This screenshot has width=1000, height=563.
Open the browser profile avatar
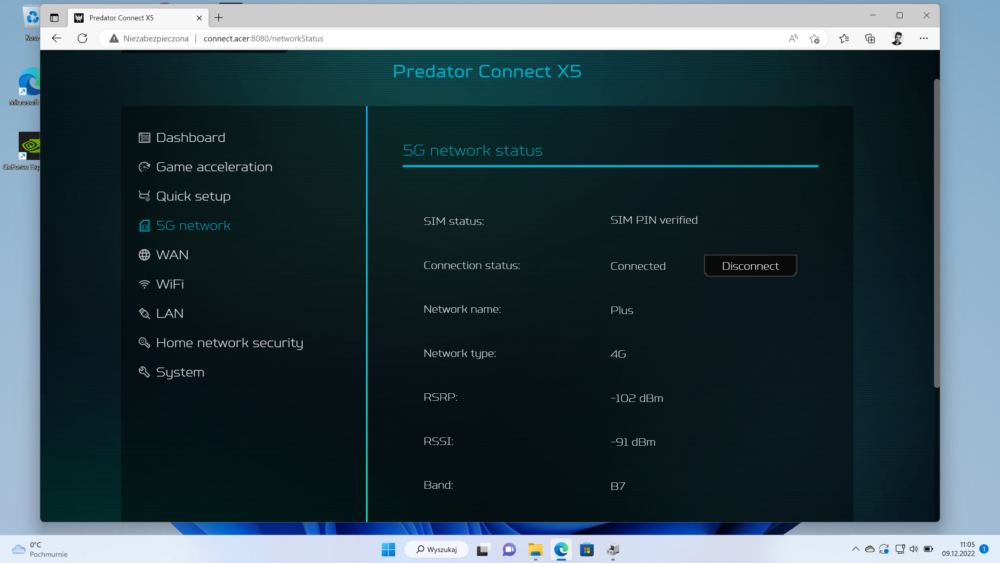coord(897,38)
